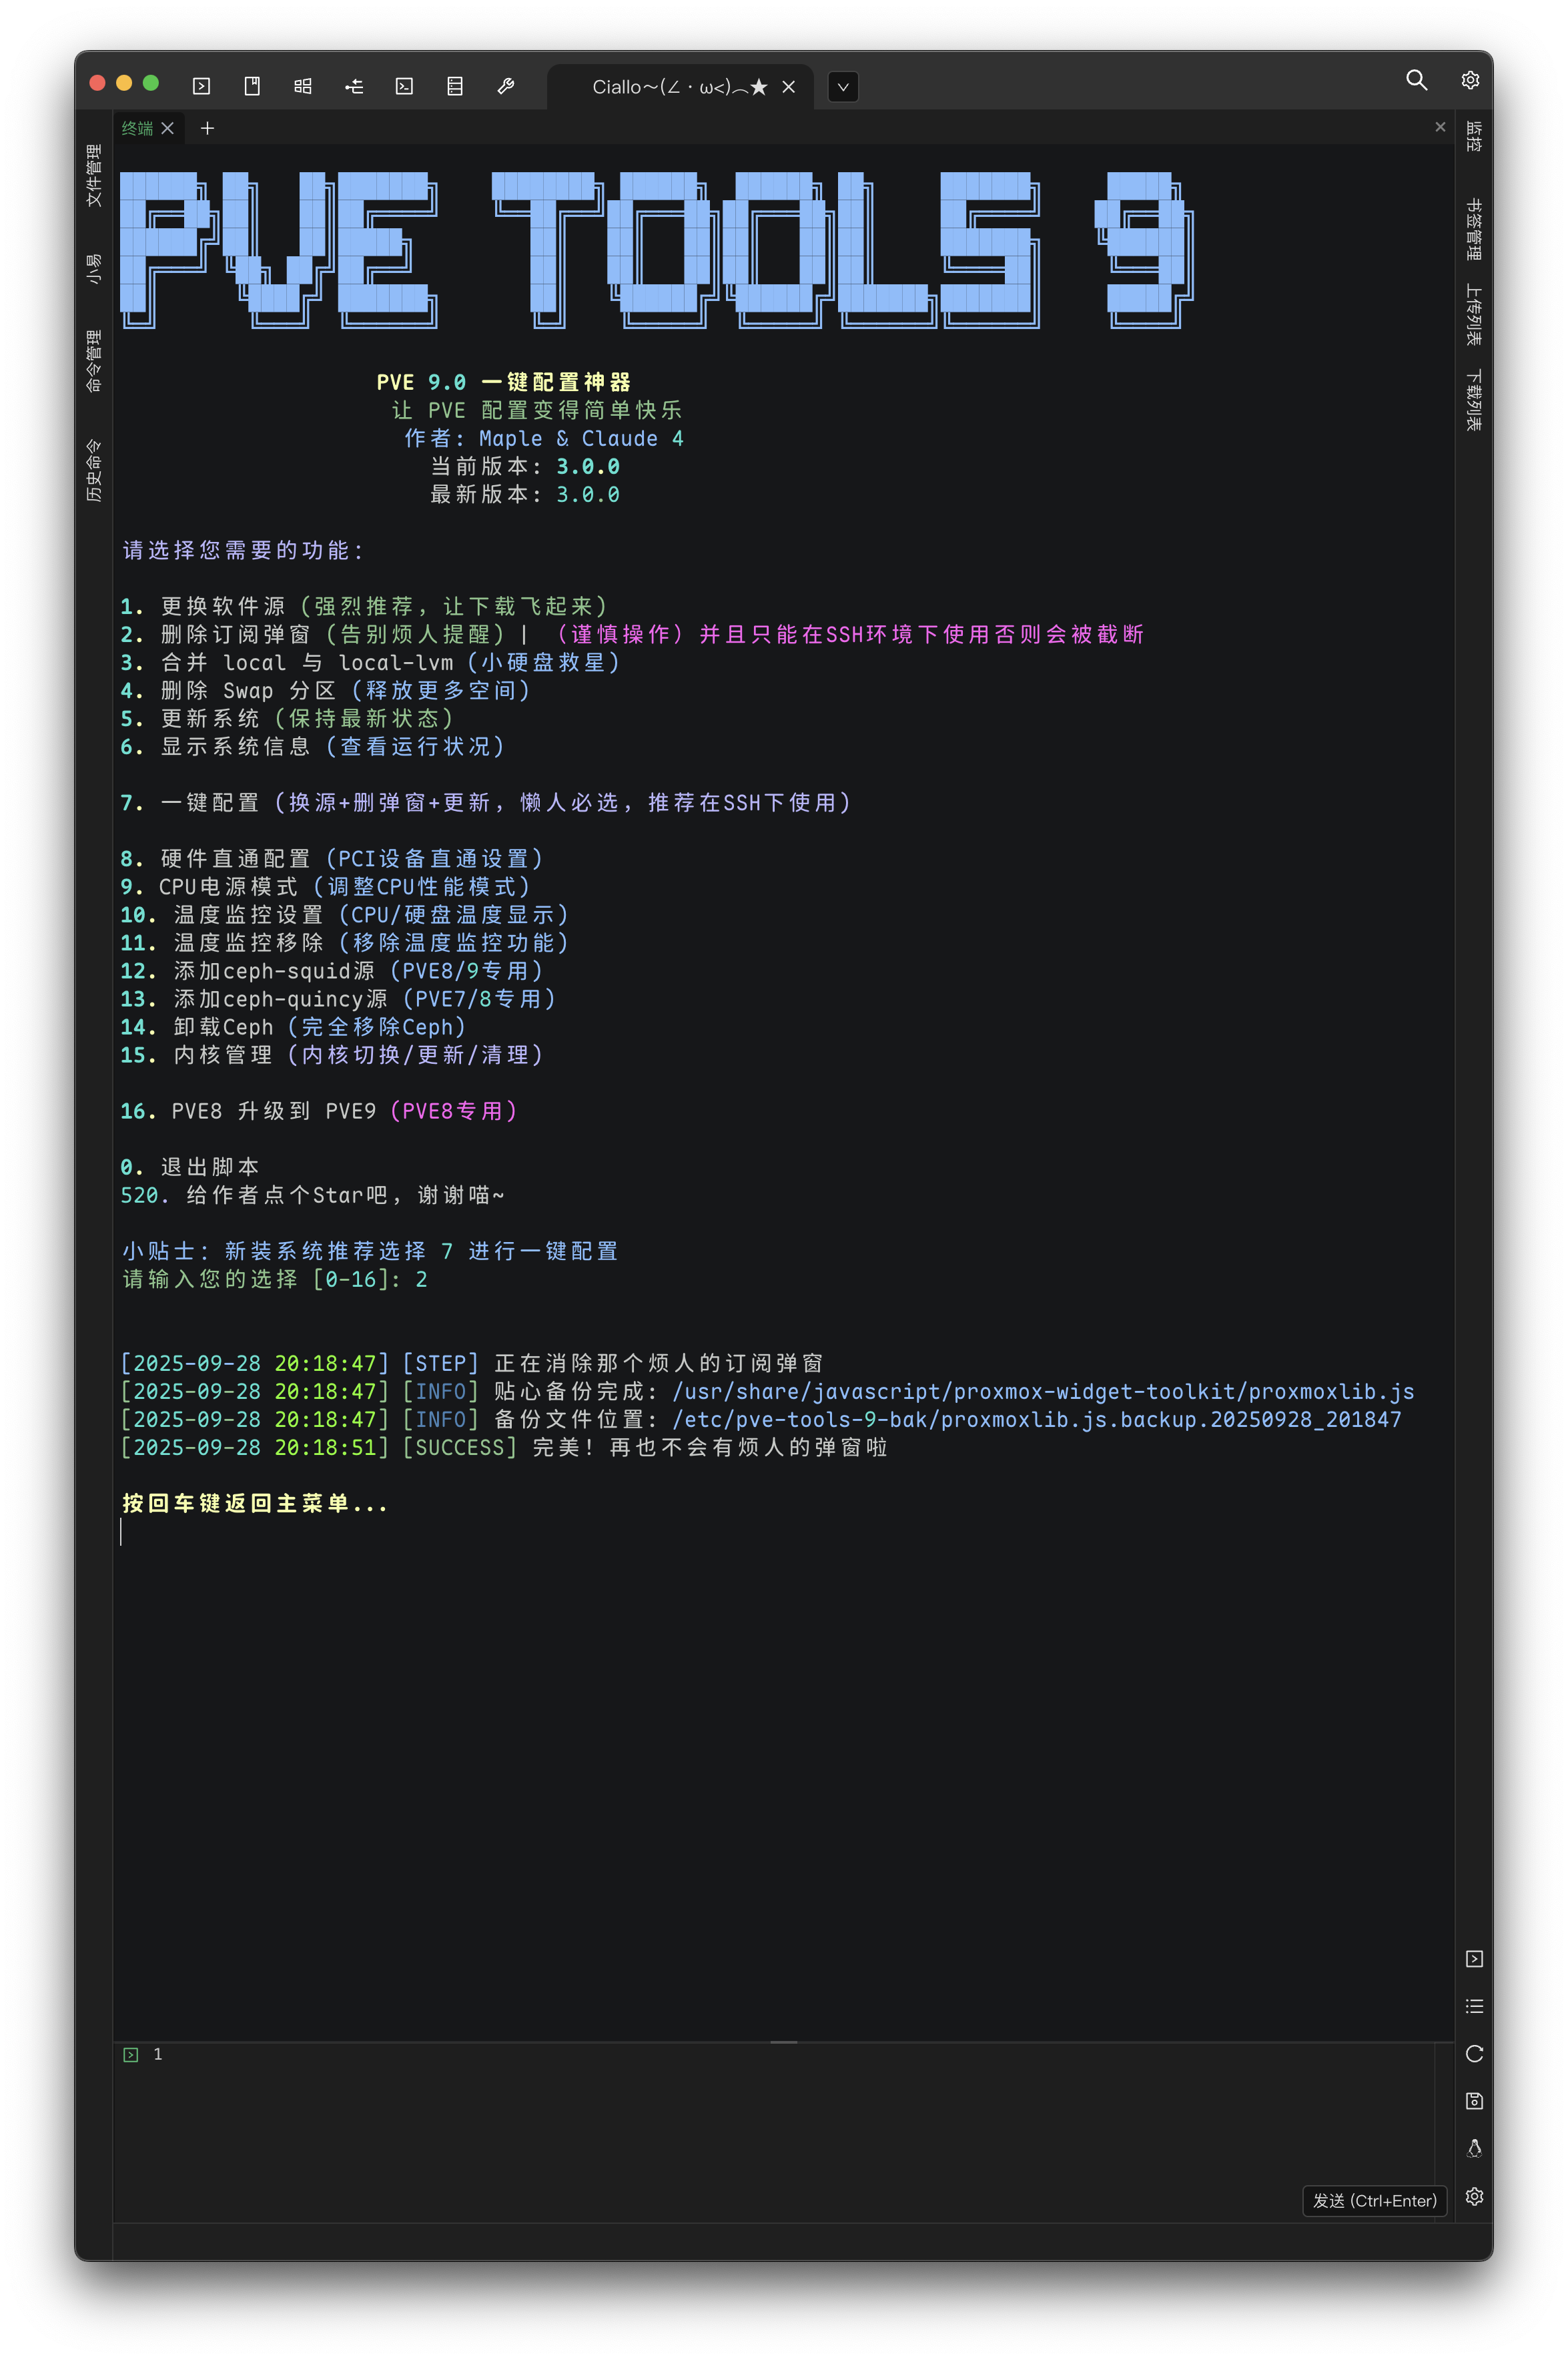Click the '当前版本: 3.0.0' line
1568x2360 pixels.
click(525, 467)
